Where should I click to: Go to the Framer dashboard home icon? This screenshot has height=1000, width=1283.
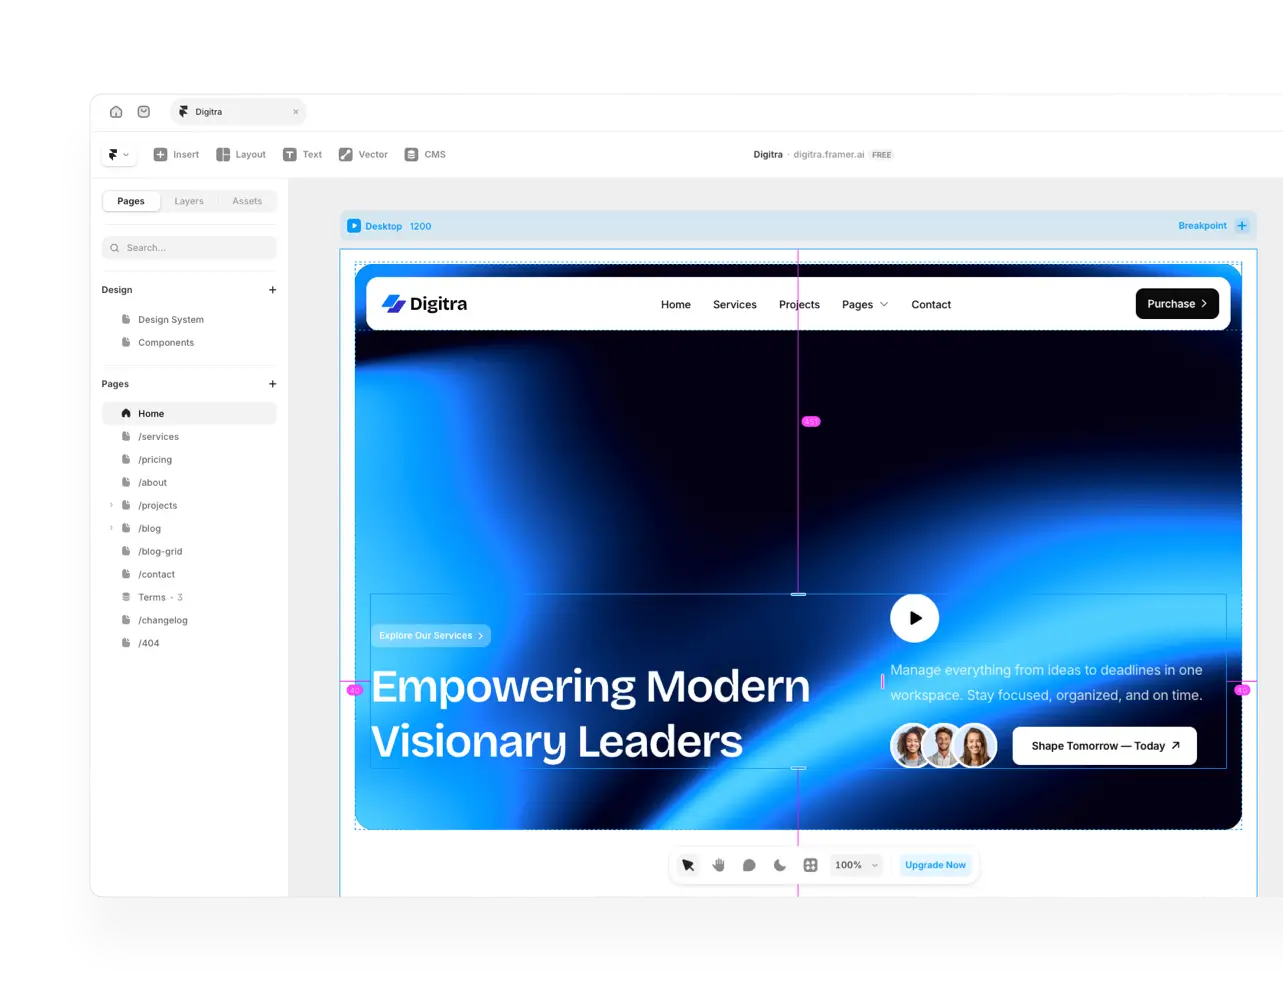point(116,112)
